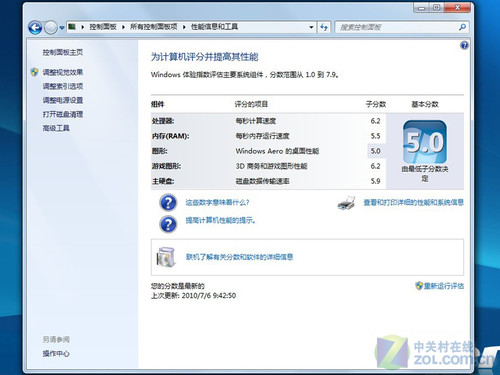This screenshot has width=500, height=375.
Task: Open 查看和打印详细的性能和系统信息 link
Action: (414, 202)
